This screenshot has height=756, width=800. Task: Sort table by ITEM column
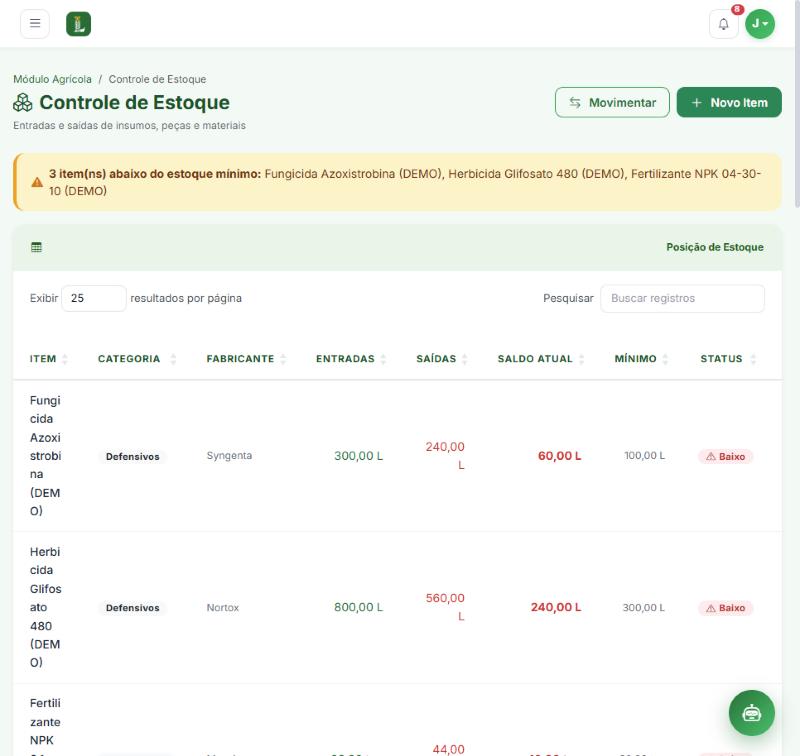pos(48,359)
